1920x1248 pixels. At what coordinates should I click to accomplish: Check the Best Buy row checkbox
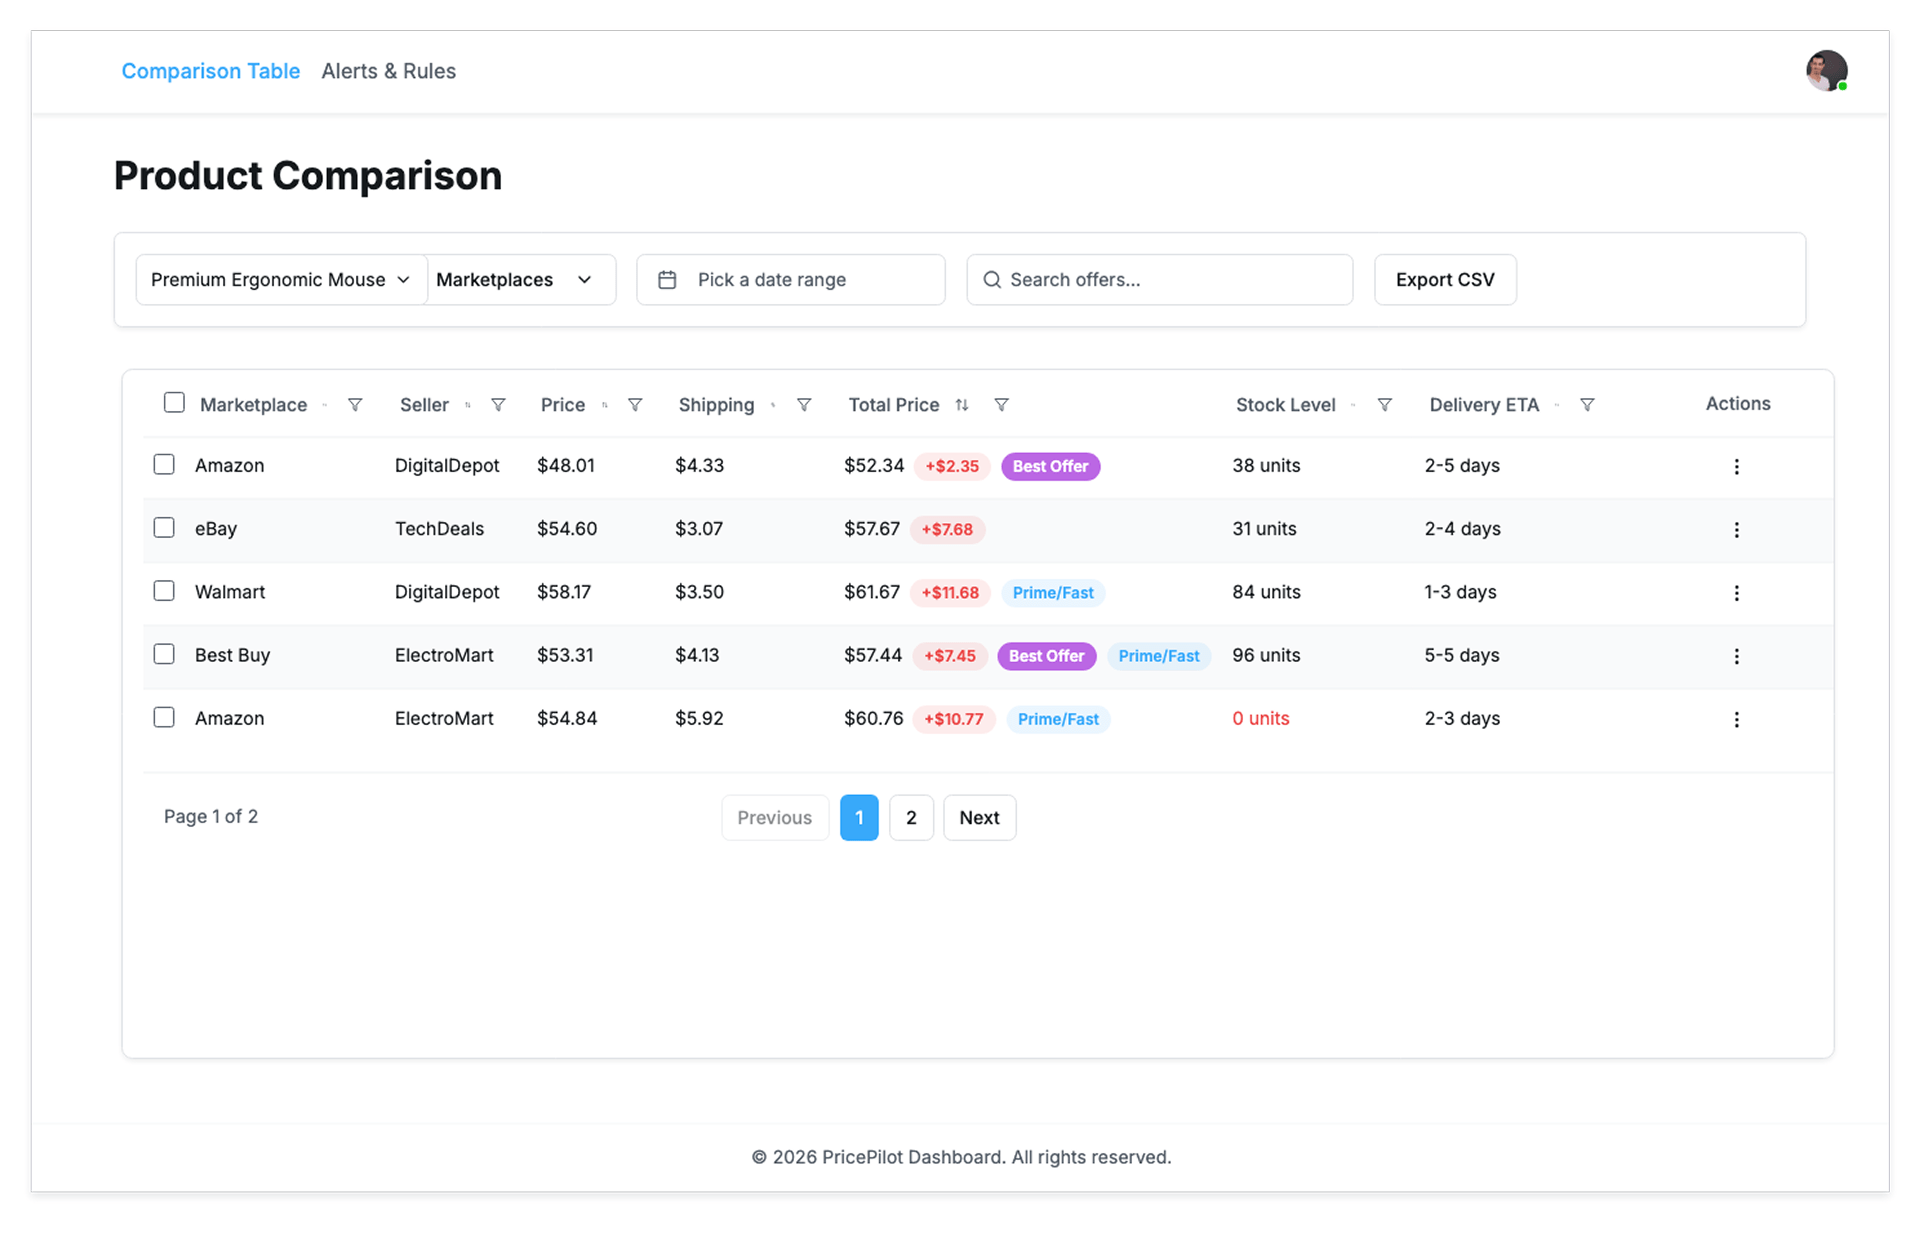coord(164,654)
